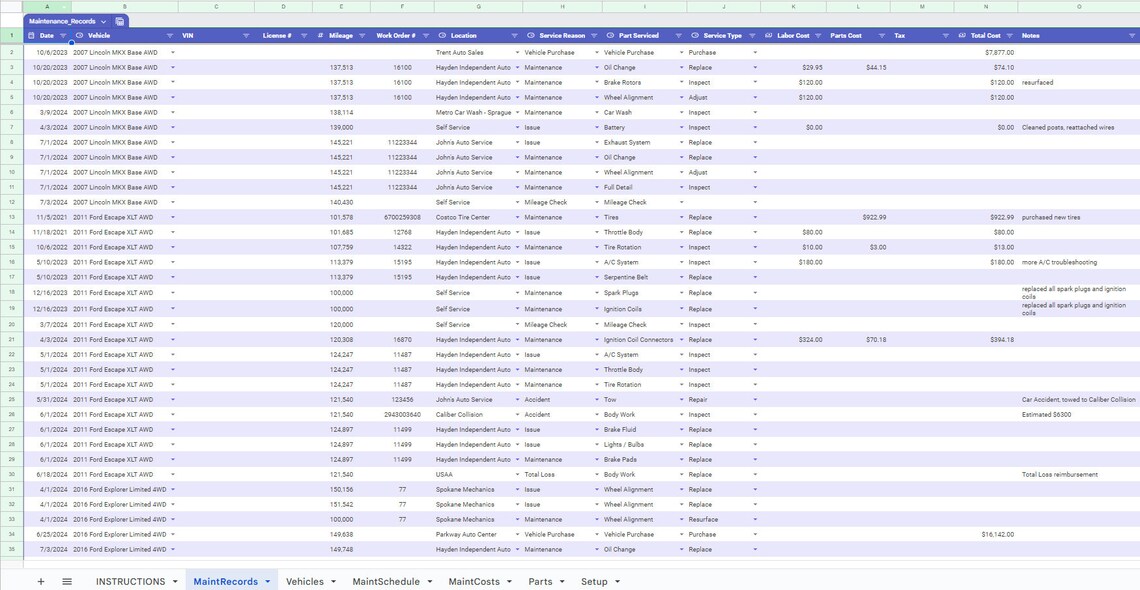
Task: Open the Maintenance_Records table name dropdown
Action: pyautogui.click(x=103, y=21)
